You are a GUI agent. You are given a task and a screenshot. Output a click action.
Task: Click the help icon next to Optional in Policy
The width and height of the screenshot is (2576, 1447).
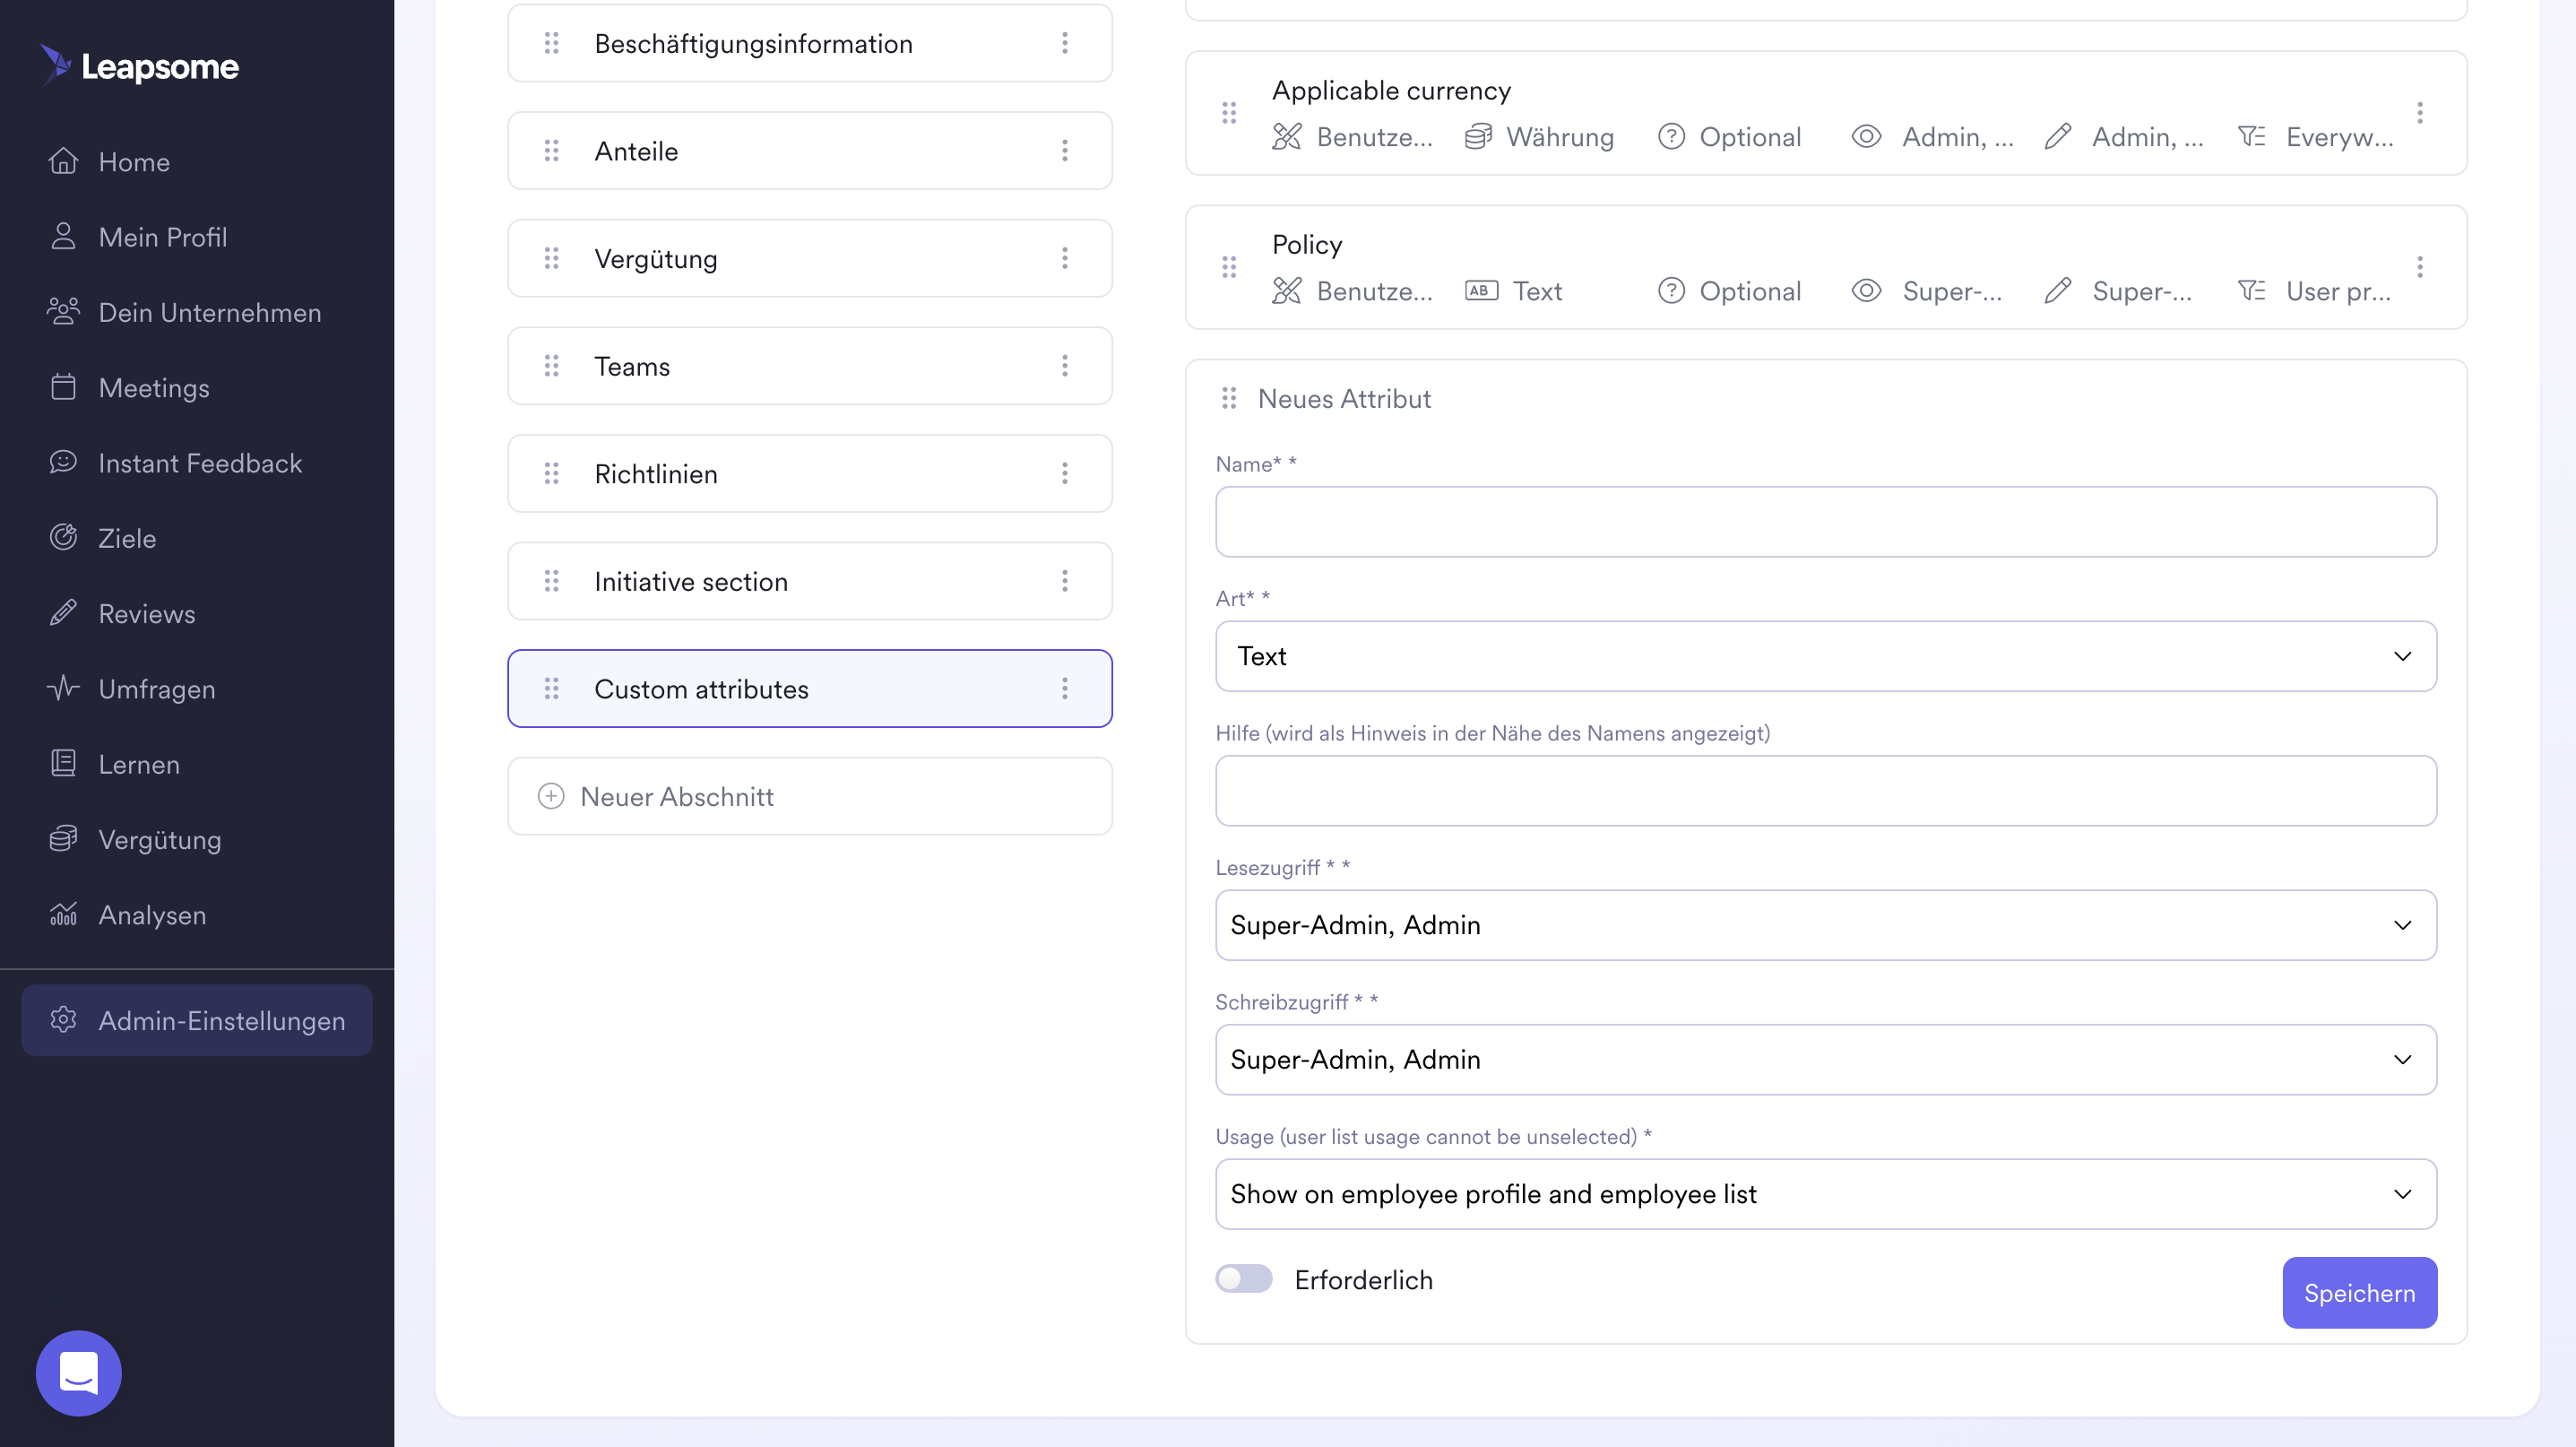1671,291
